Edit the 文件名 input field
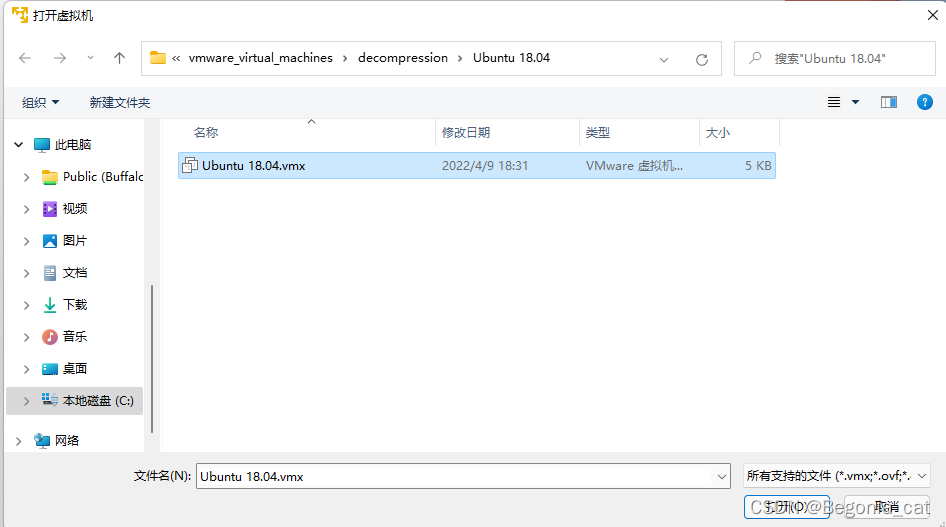The height and width of the screenshot is (527, 946). click(x=456, y=476)
